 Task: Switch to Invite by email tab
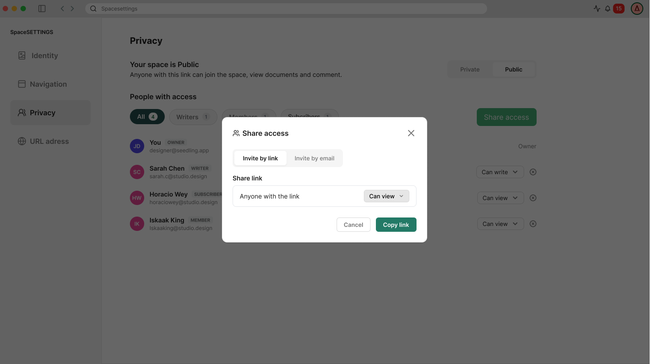[x=314, y=158]
